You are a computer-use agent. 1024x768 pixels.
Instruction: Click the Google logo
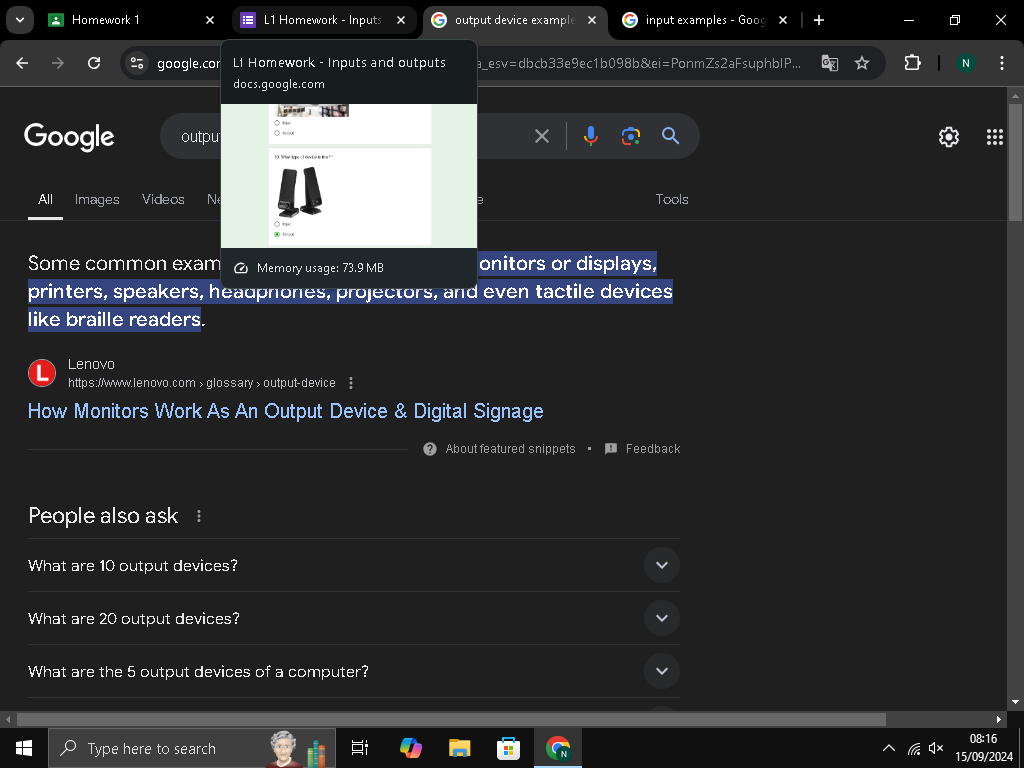click(69, 136)
